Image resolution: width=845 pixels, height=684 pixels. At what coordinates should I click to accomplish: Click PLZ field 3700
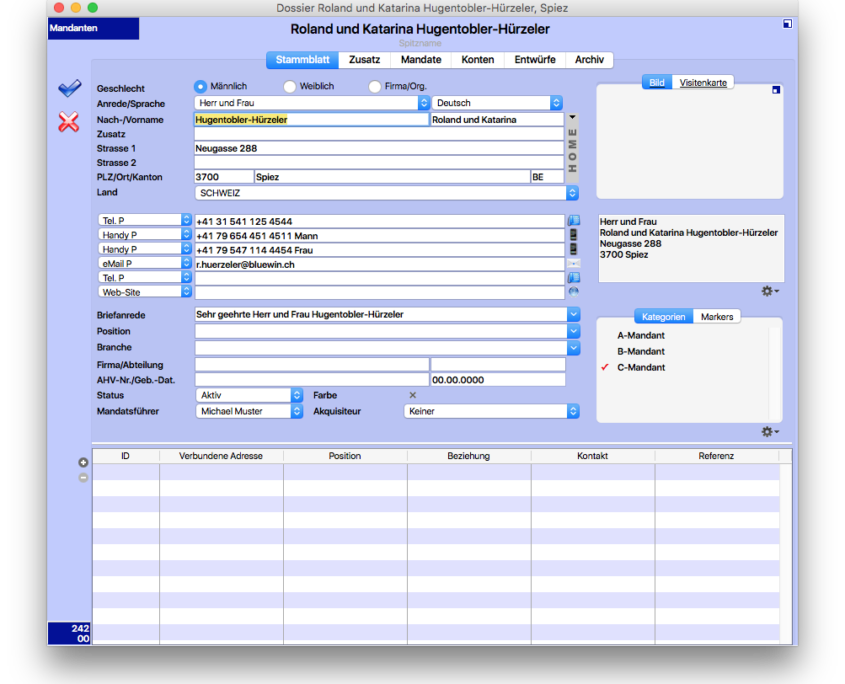pyautogui.click(x=224, y=177)
